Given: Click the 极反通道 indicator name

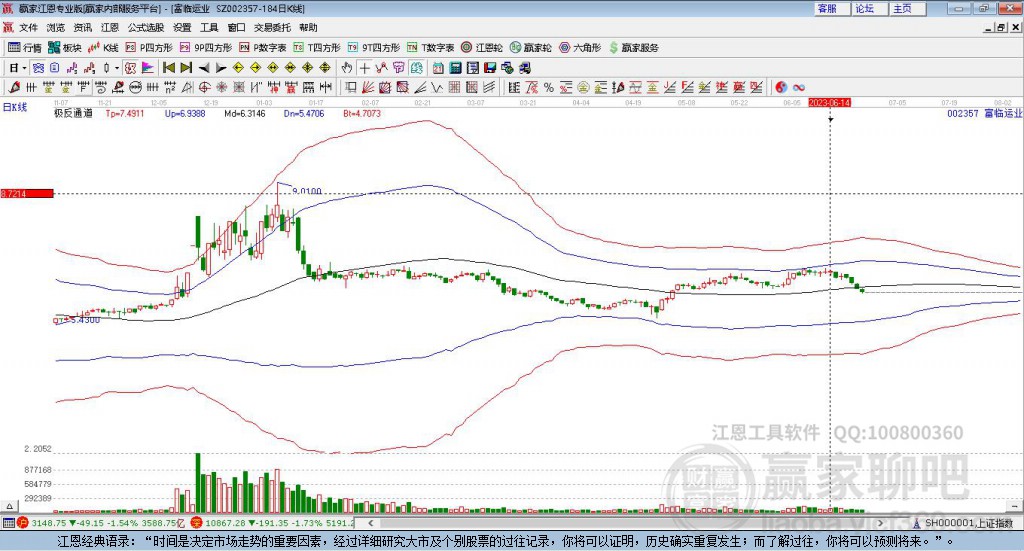Looking at the screenshot, I should coord(73,114).
